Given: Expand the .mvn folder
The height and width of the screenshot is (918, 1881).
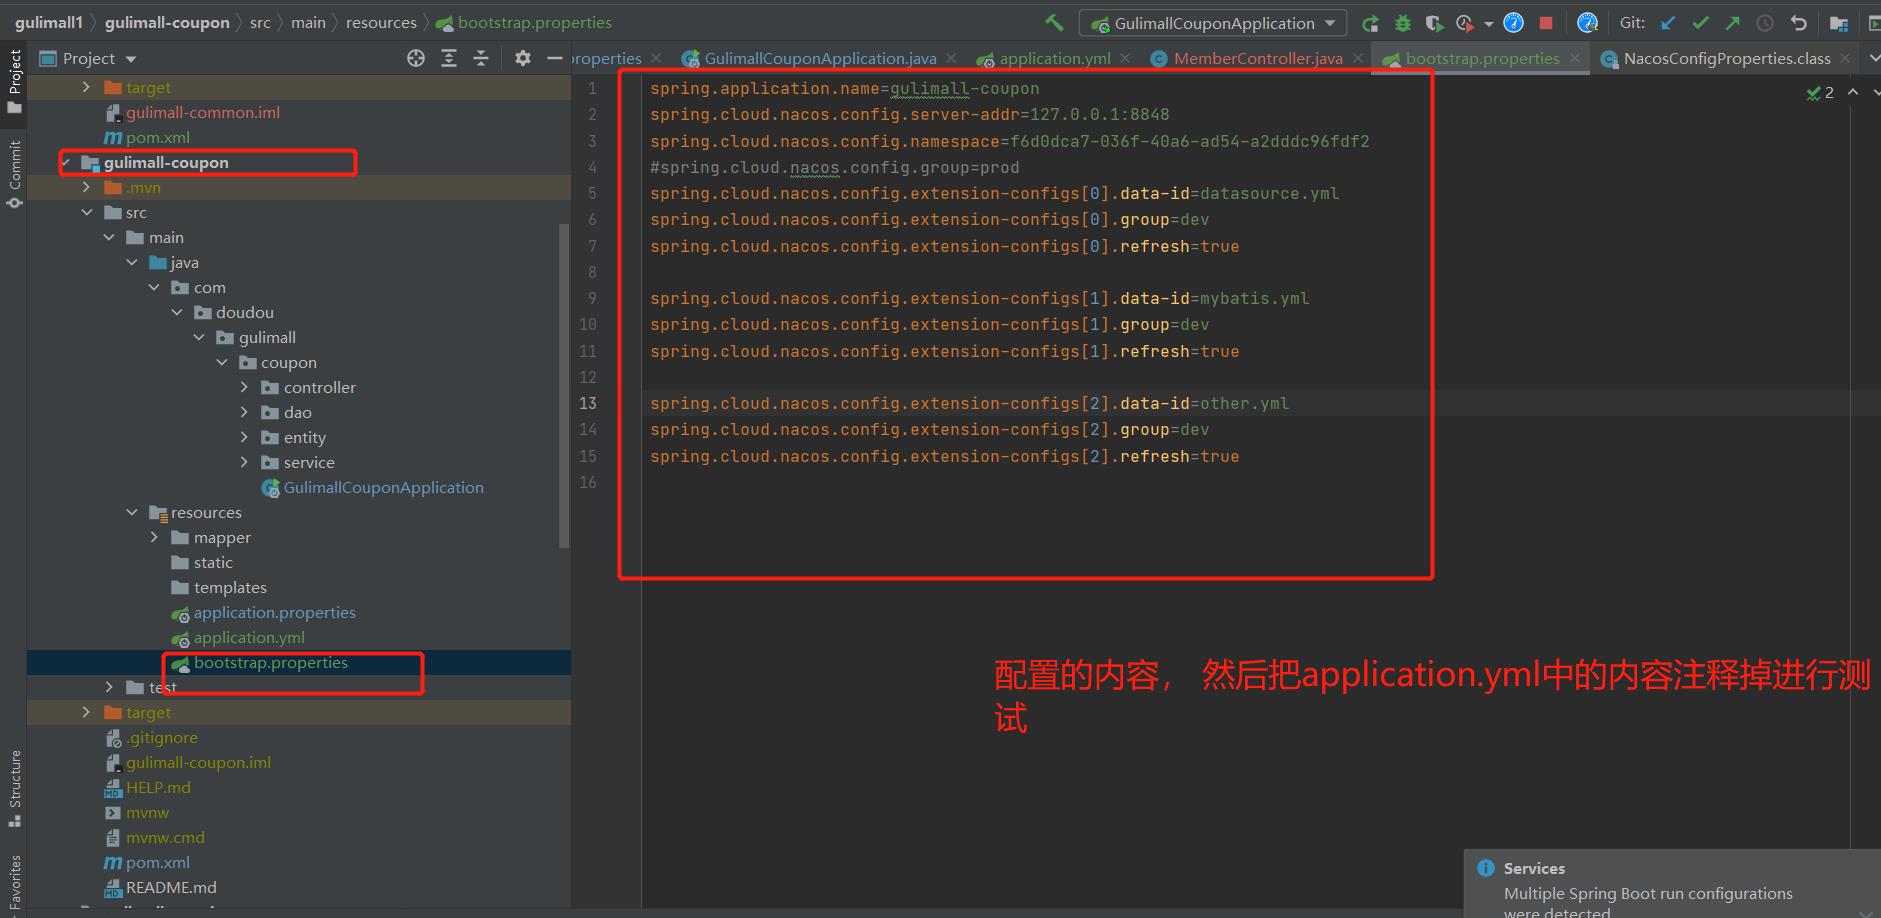Looking at the screenshot, I should pos(86,187).
